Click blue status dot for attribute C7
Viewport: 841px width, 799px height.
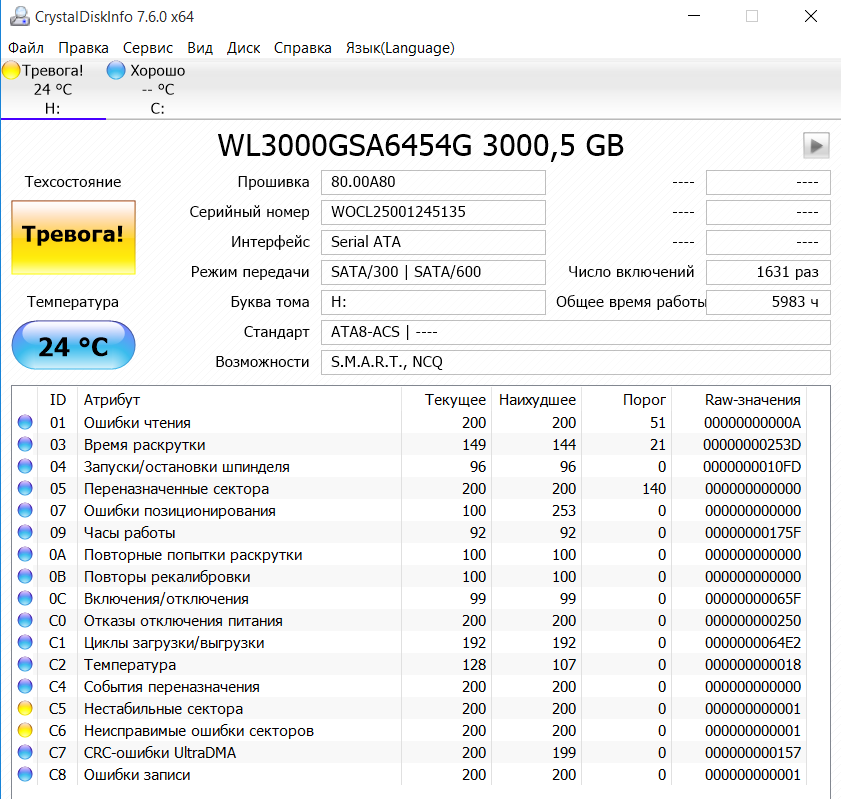(25, 753)
